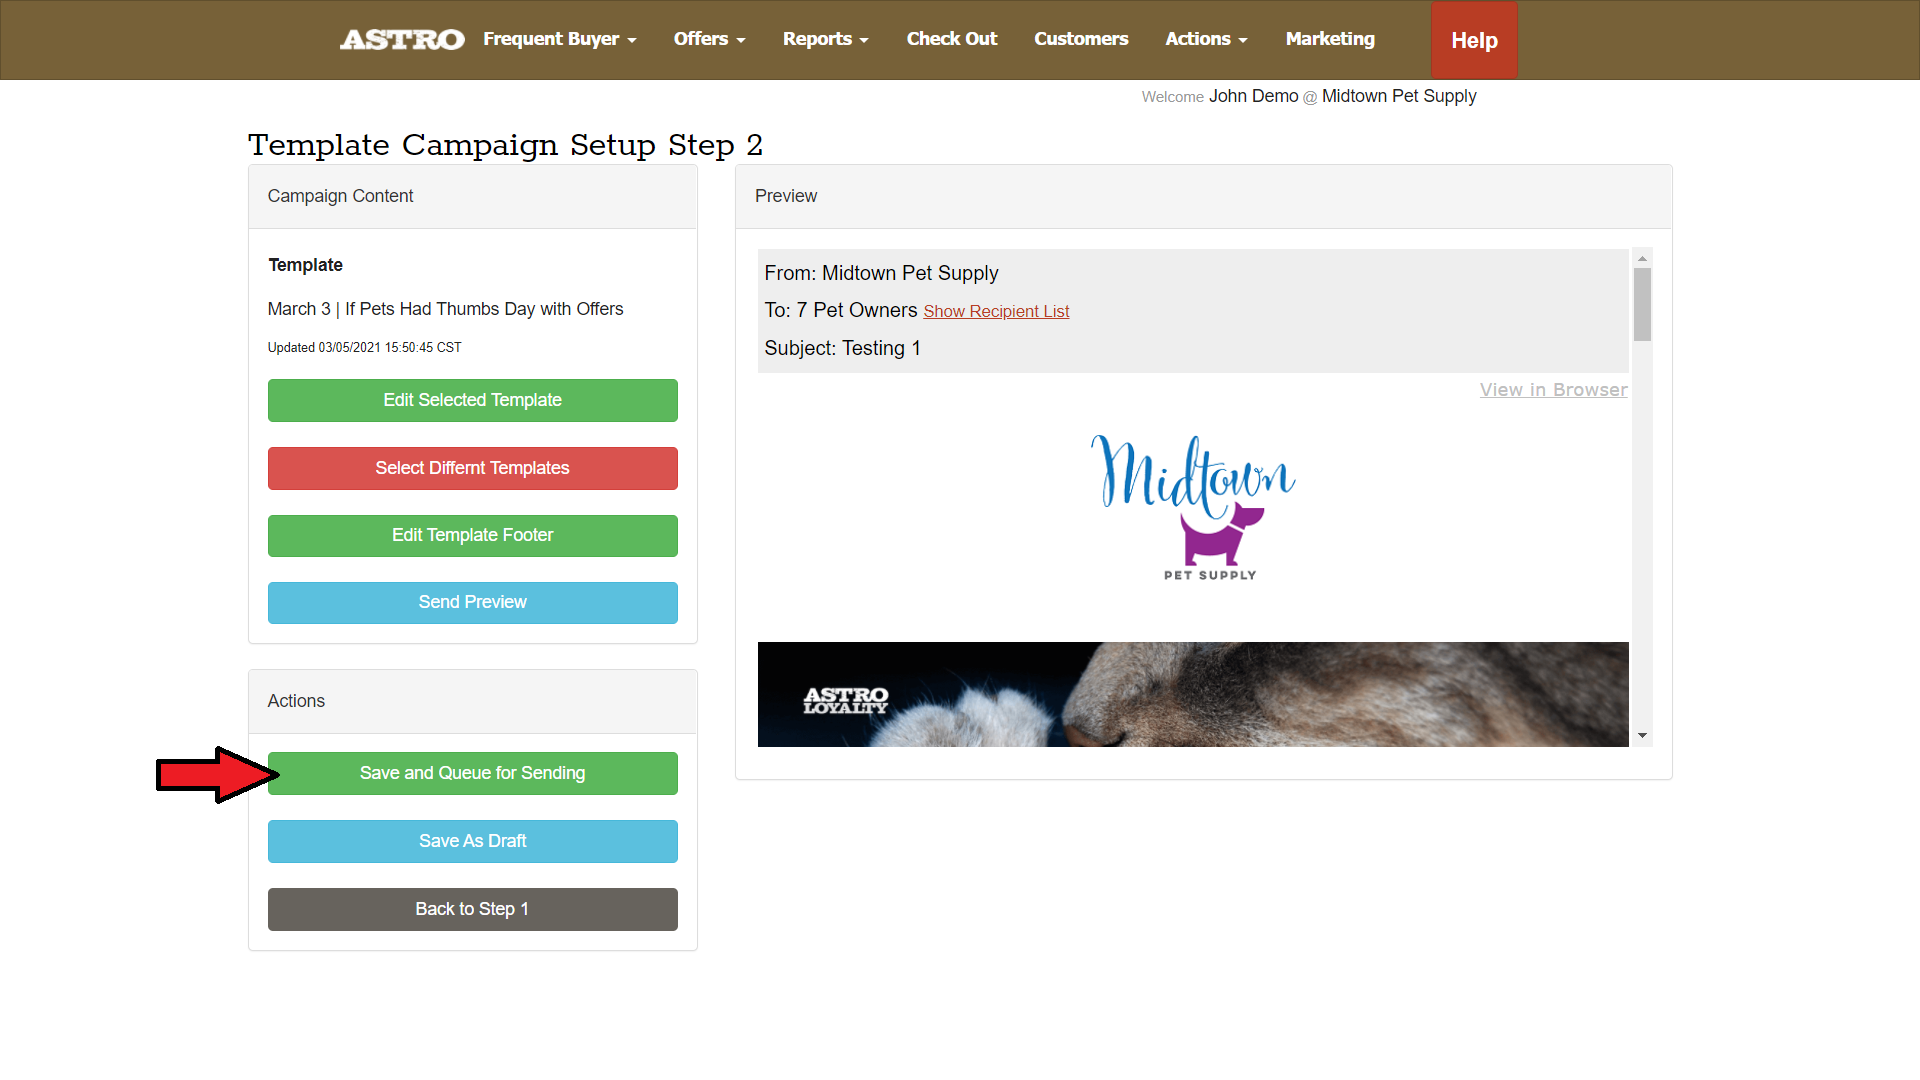This screenshot has width=1920, height=1080.
Task: Click Edit Template Footer
Action: tap(472, 535)
